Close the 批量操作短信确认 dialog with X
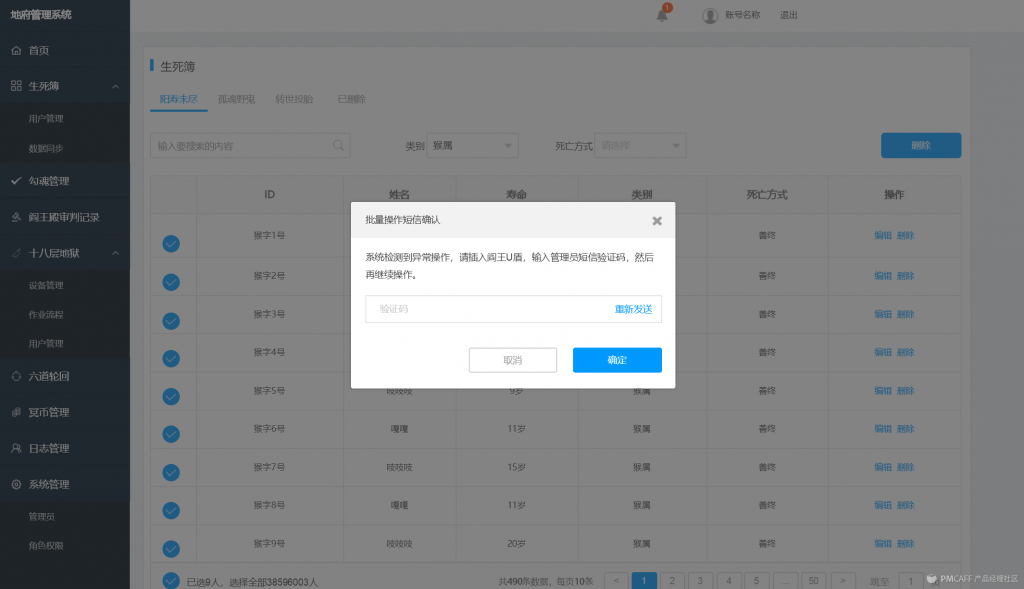The image size is (1024, 589). 657,220
